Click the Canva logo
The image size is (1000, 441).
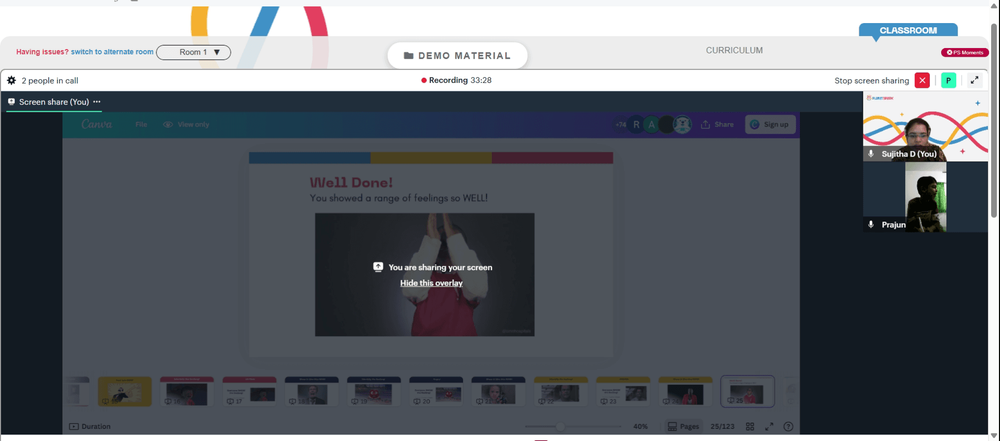[x=97, y=124]
